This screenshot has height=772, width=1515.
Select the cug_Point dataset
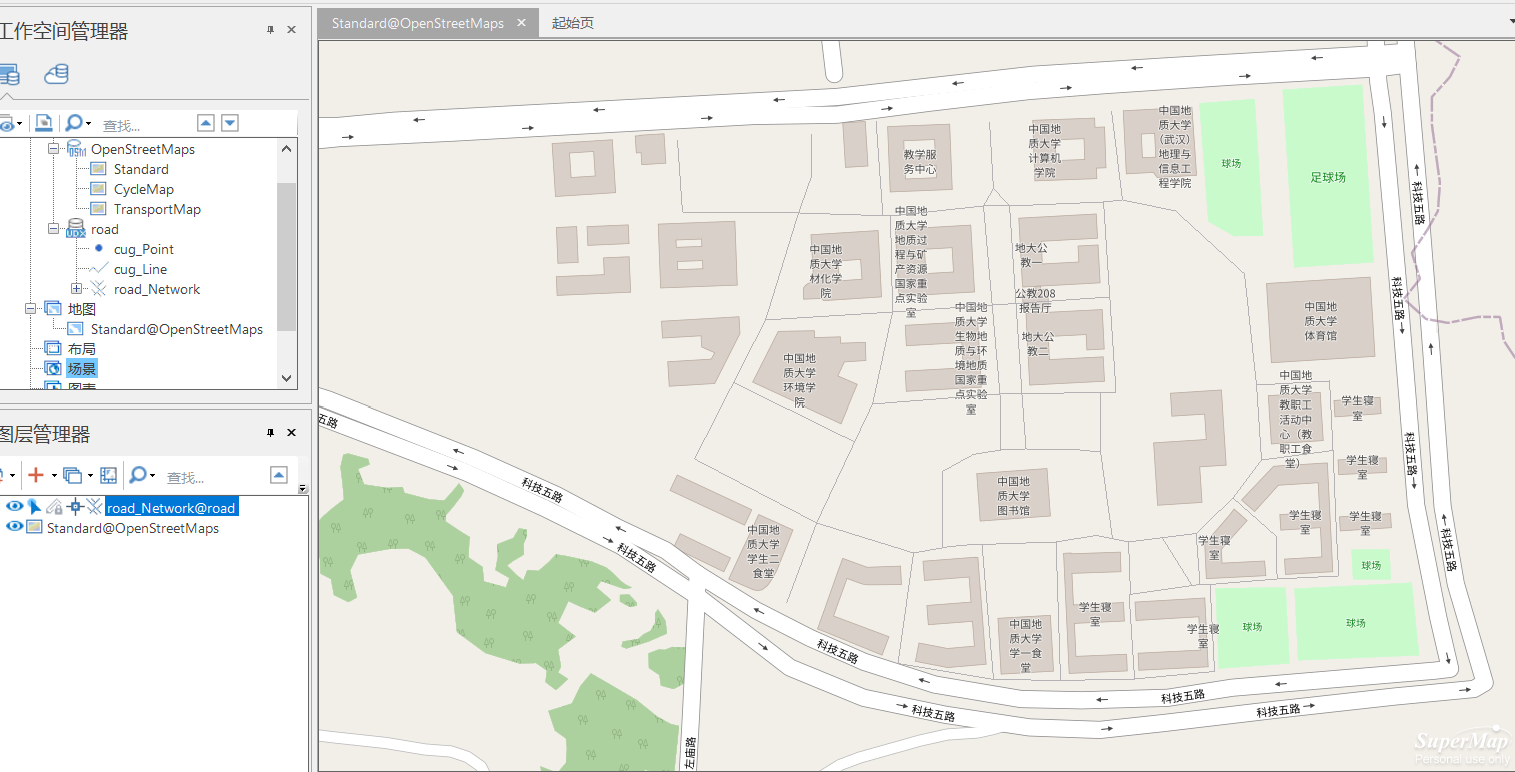coord(143,249)
